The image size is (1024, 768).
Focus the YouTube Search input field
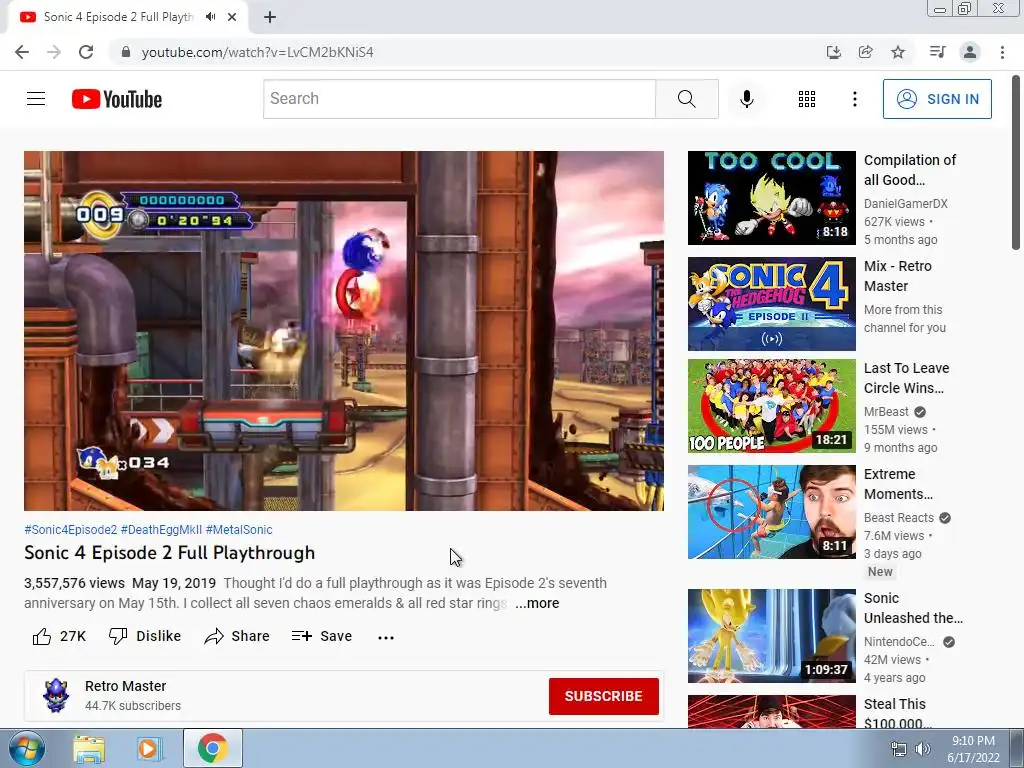click(x=459, y=99)
